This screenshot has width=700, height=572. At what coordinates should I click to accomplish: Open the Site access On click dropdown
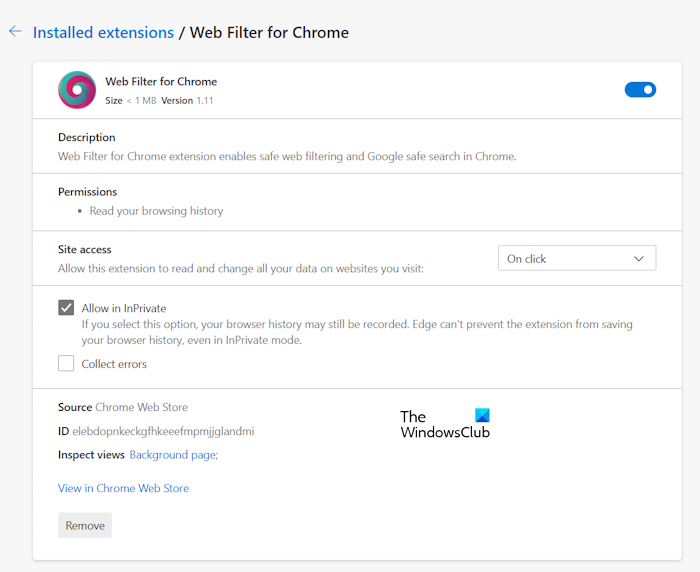coord(577,258)
